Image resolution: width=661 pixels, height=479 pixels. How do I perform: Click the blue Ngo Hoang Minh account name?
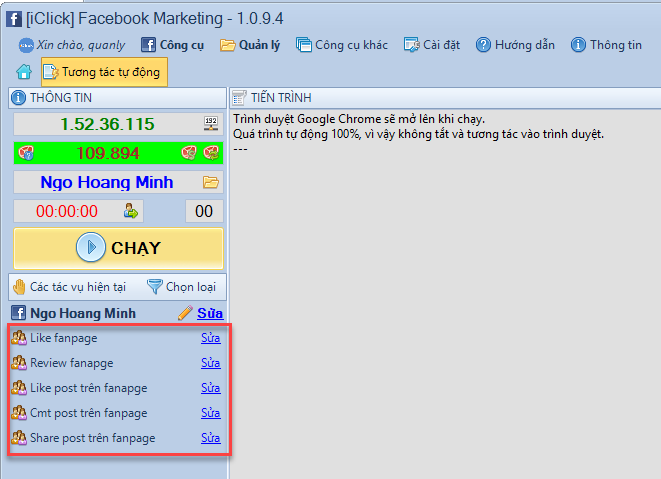pos(107,182)
